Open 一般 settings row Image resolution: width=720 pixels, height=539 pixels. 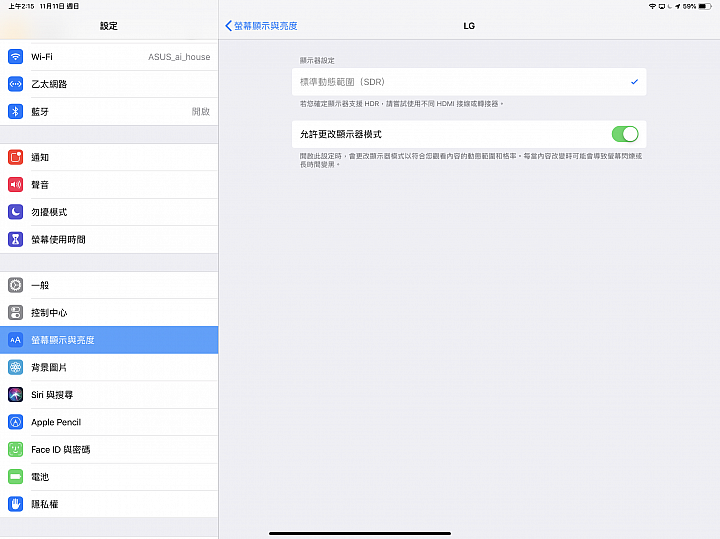click(109, 285)
